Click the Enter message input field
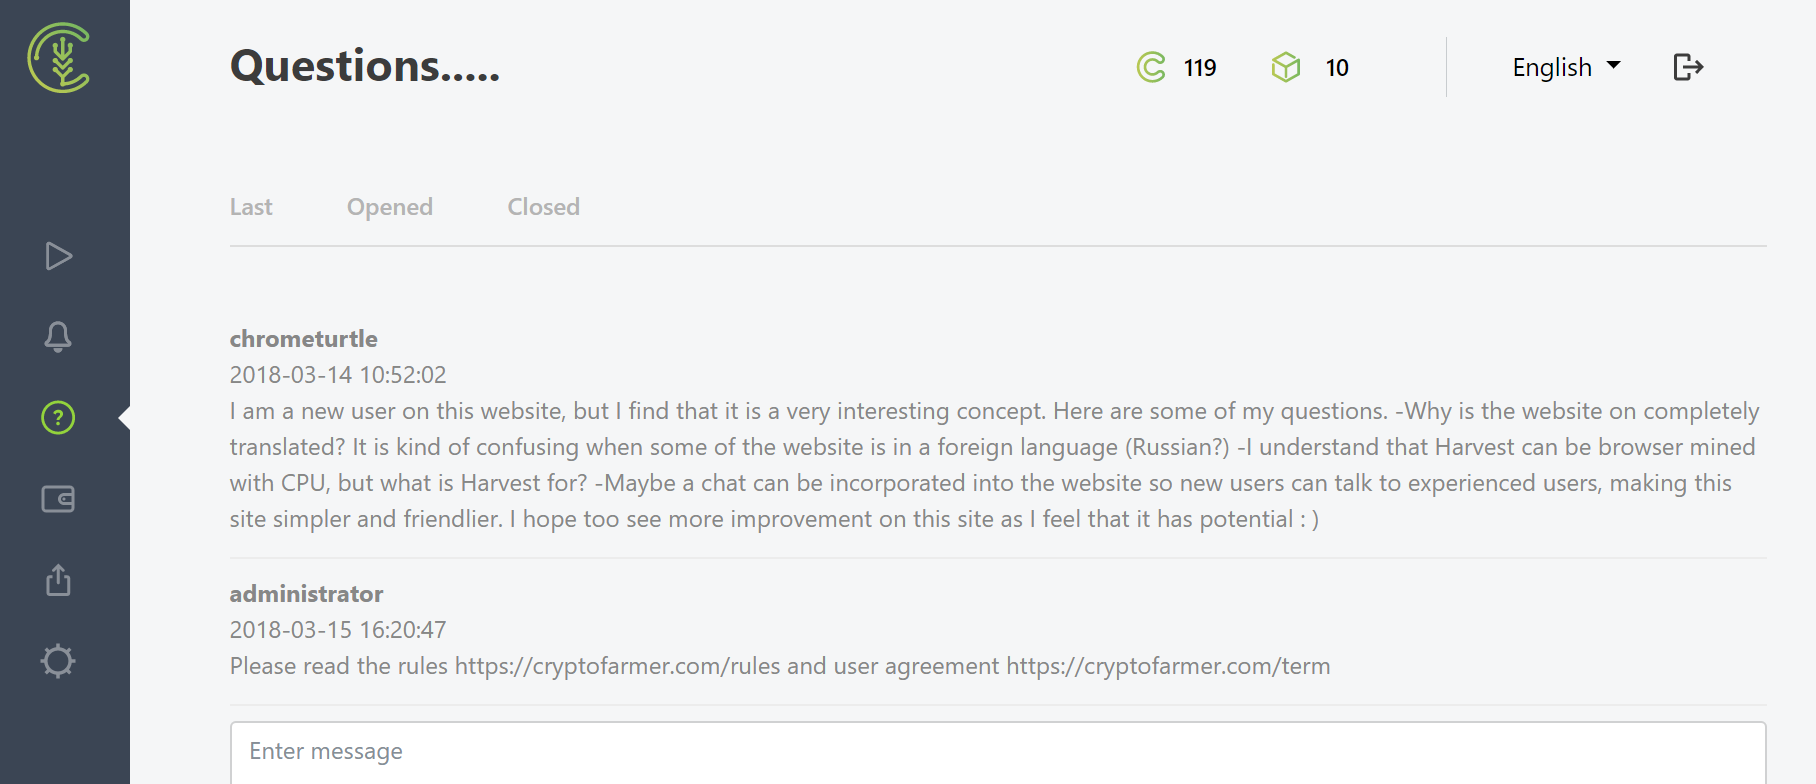This screenshot has width=1816, height=784. click(900, 751)
